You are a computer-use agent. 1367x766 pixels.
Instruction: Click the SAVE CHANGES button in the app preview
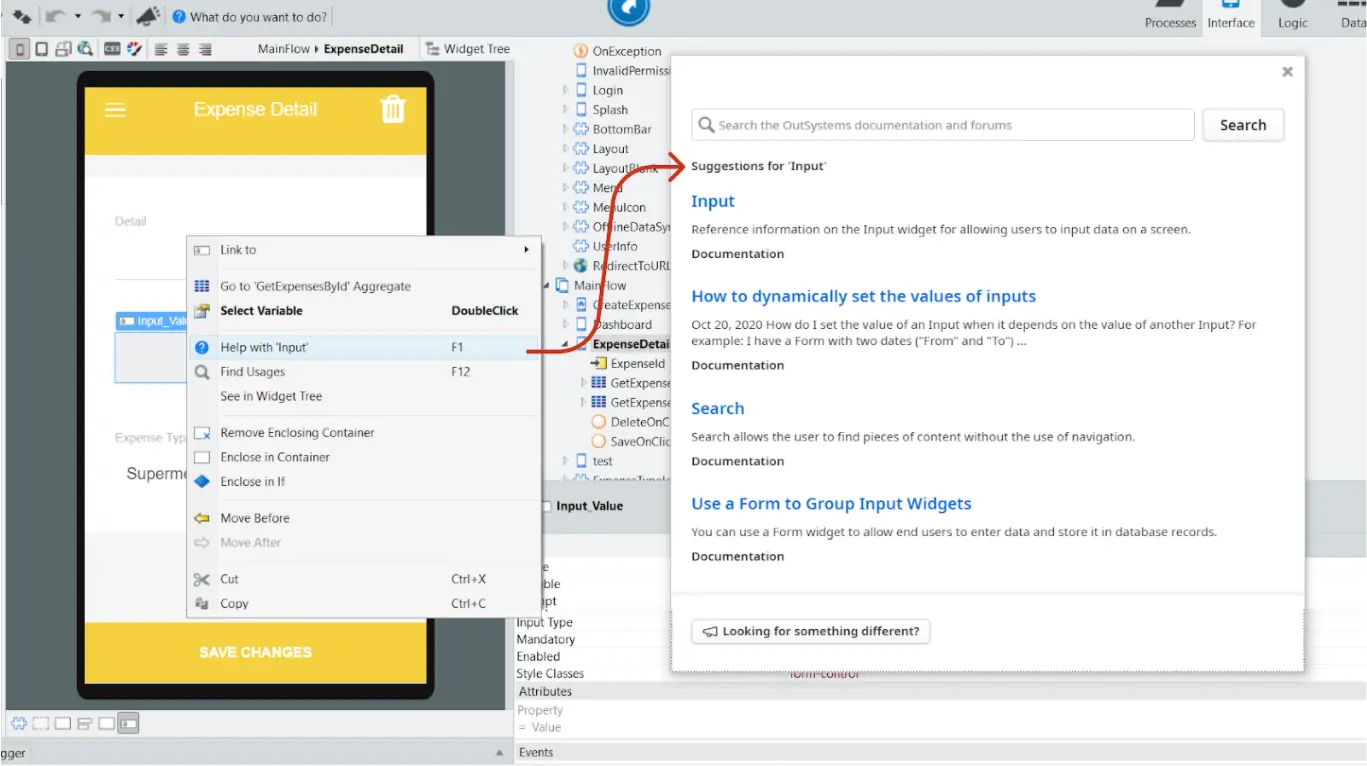point(255,652)
